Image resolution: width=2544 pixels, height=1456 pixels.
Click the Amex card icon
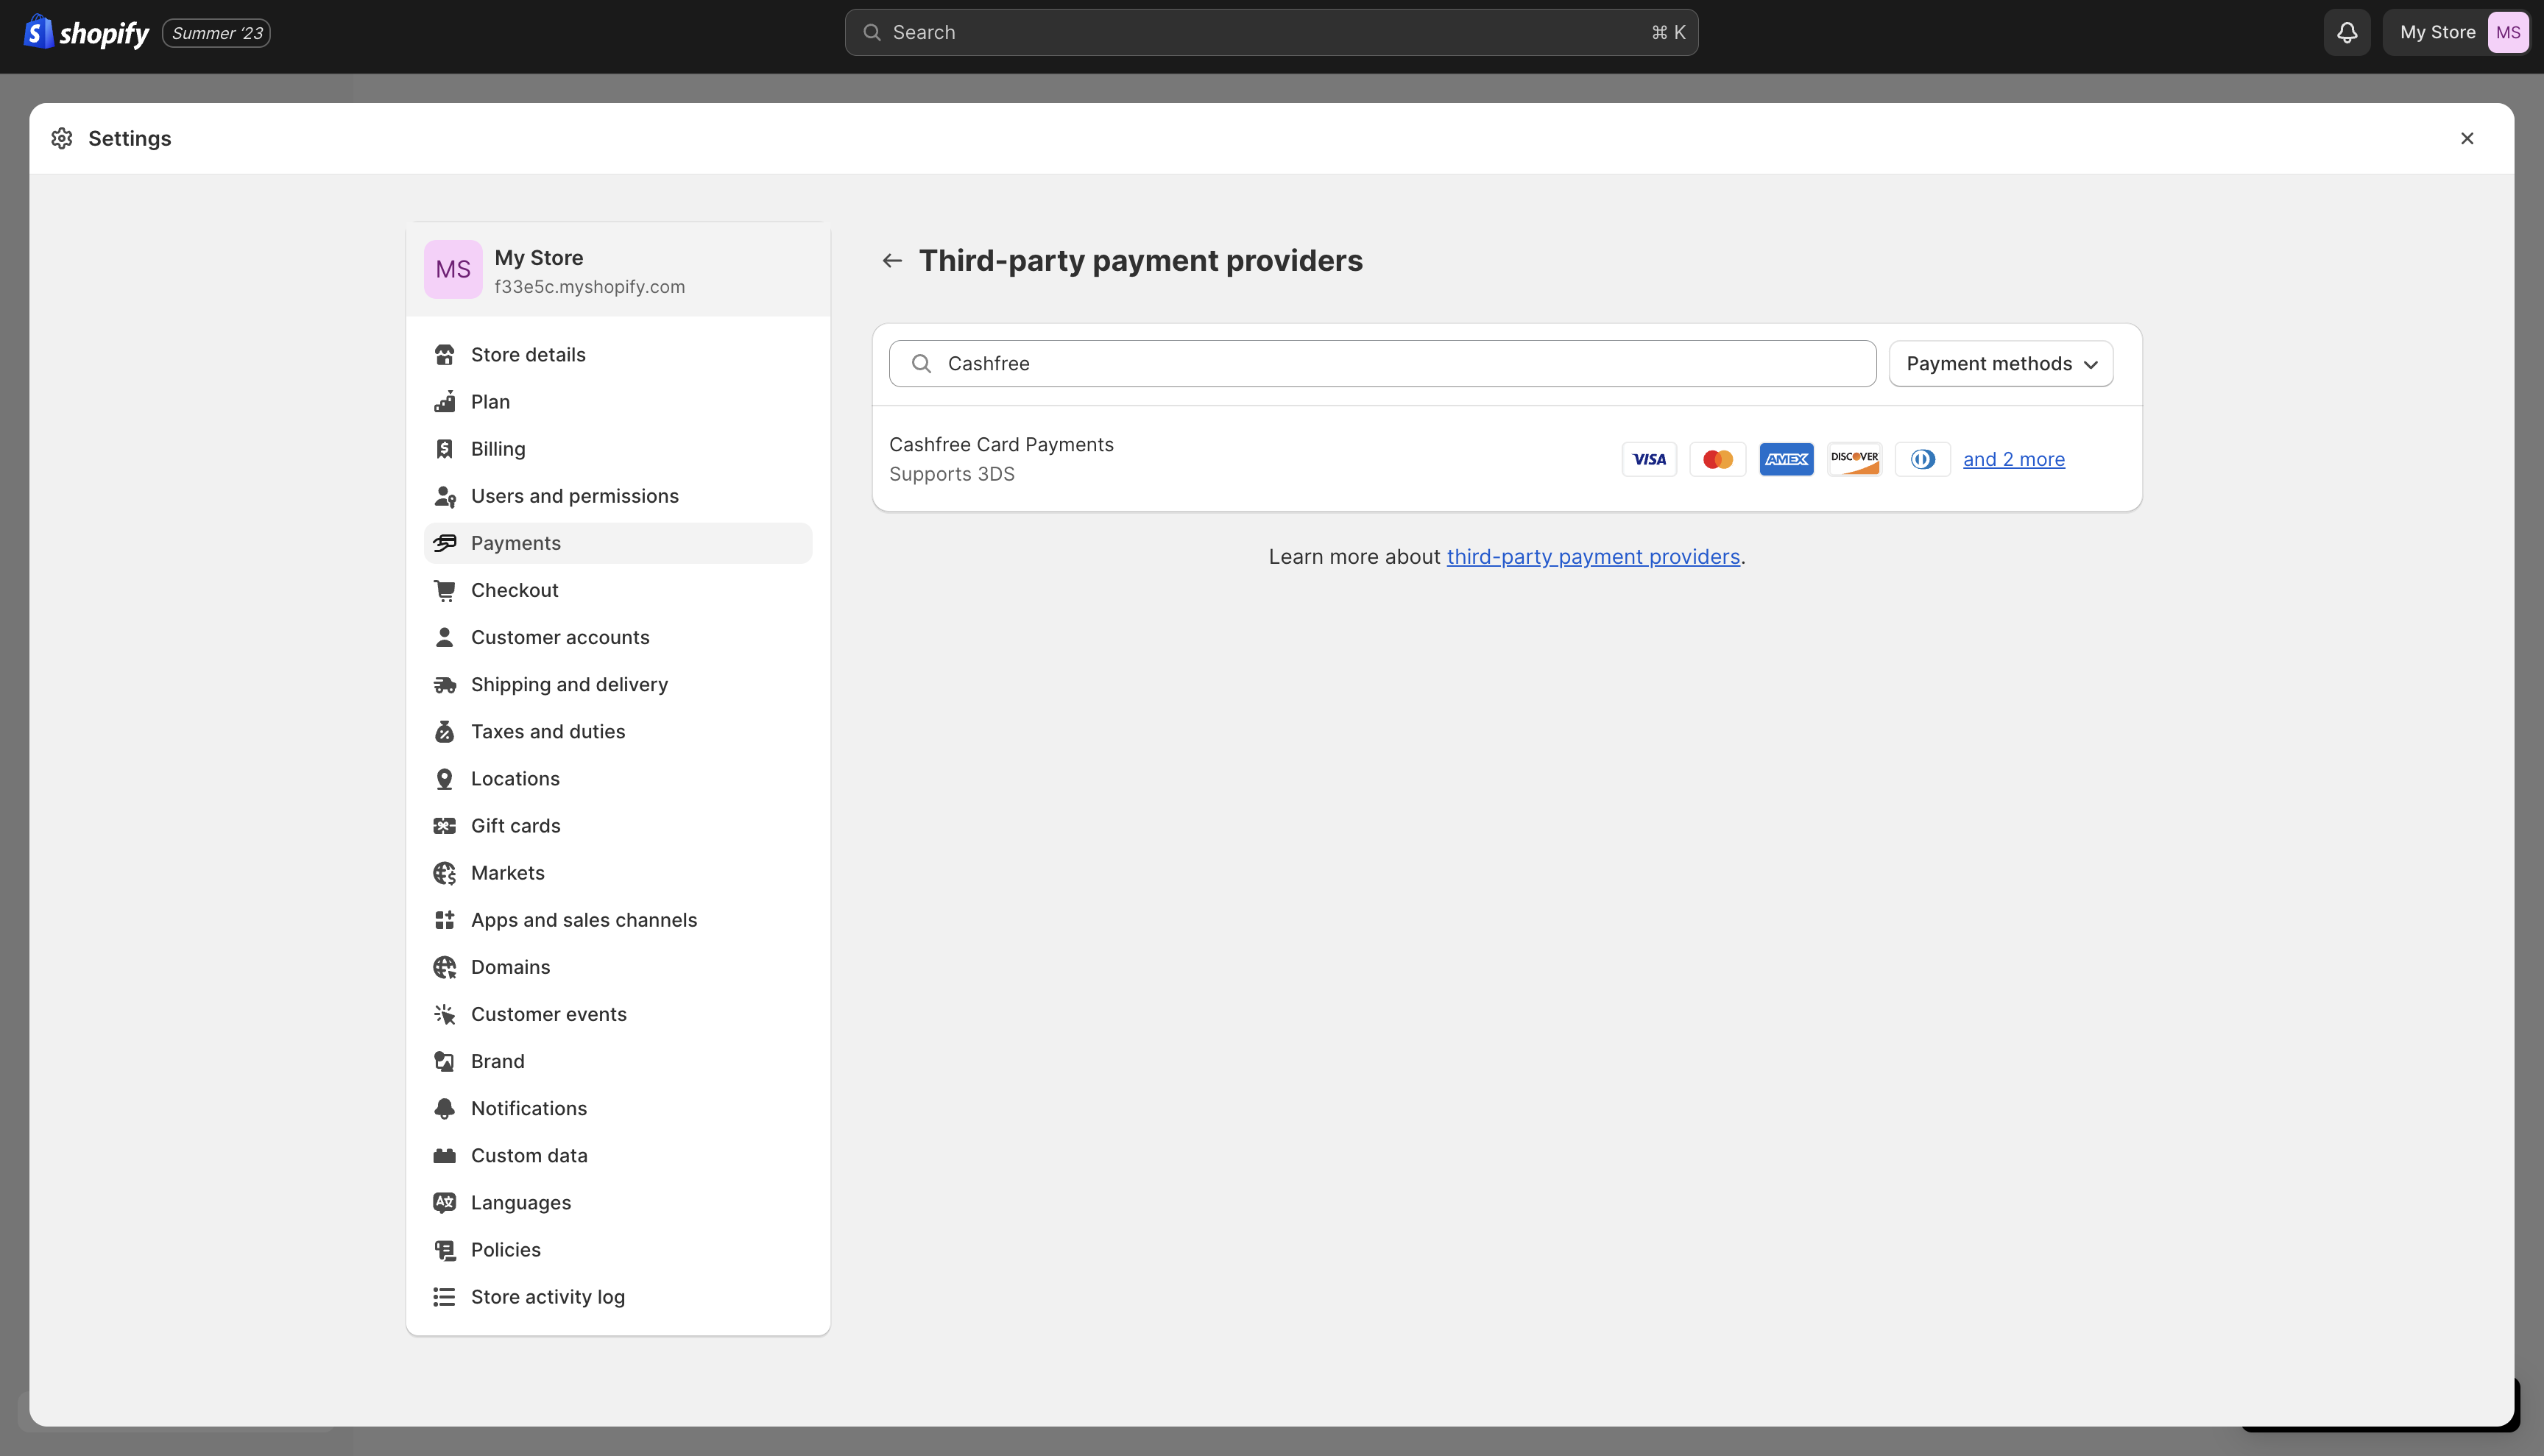point(1786,460)
